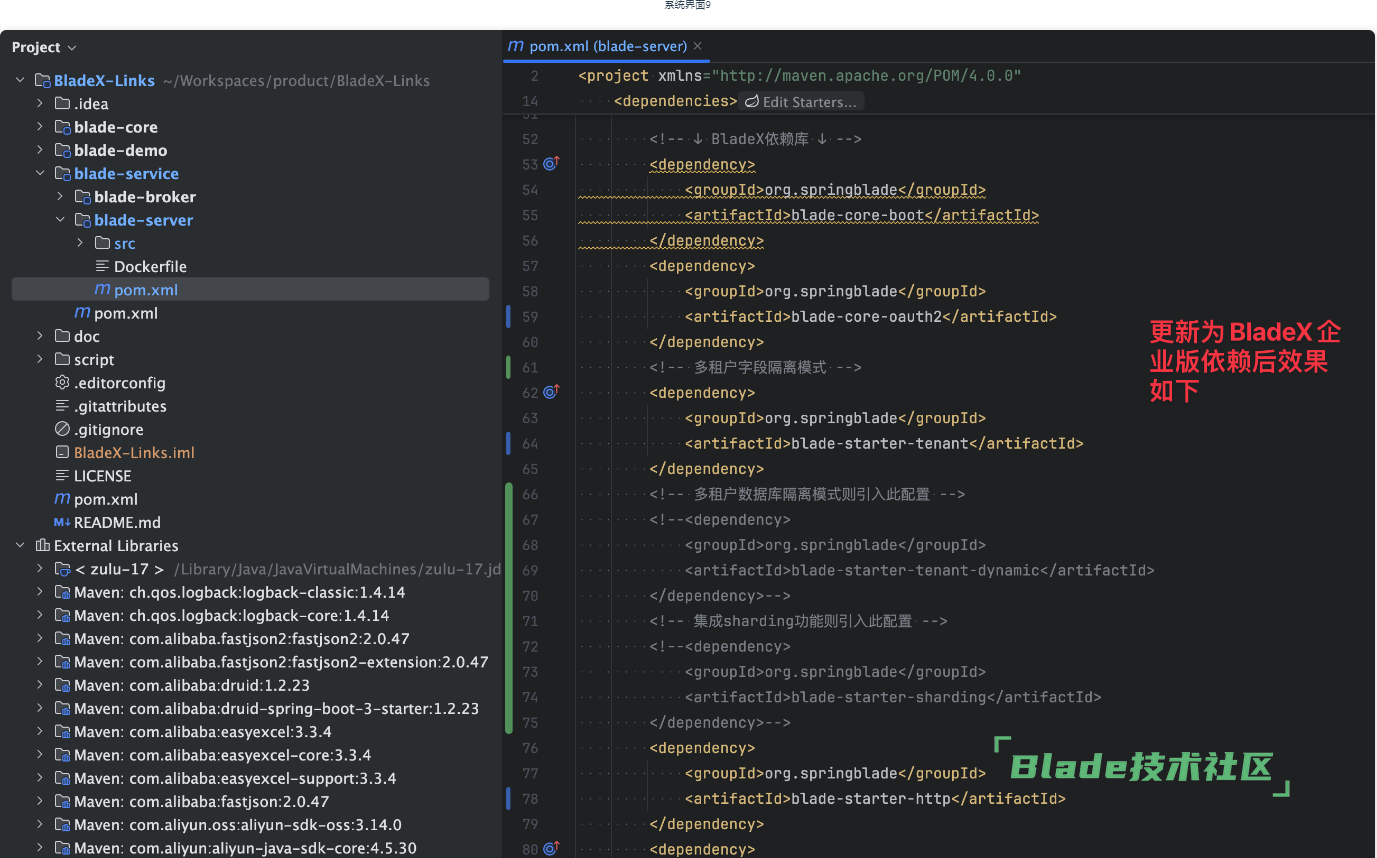
Task: Click the Edit Starters inlay button
Action: point(800,102)
